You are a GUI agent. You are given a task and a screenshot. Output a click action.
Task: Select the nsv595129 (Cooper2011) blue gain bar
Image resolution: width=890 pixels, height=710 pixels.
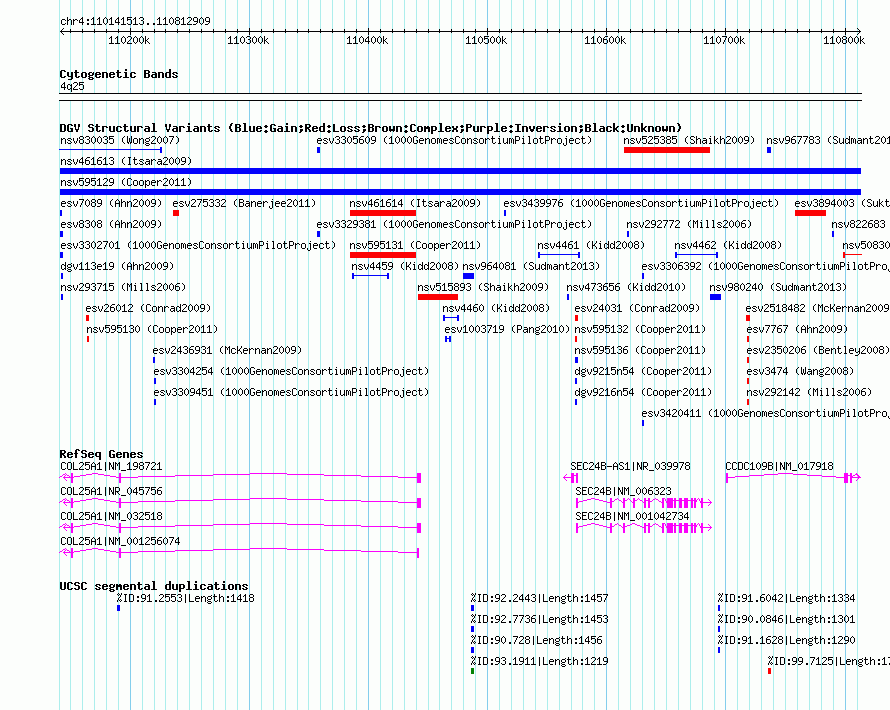pyautogui.click(x=460, y=192)
